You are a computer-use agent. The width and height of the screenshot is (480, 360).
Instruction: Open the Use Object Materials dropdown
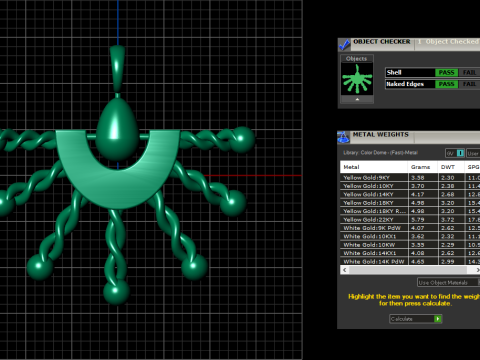pos(448,283)
